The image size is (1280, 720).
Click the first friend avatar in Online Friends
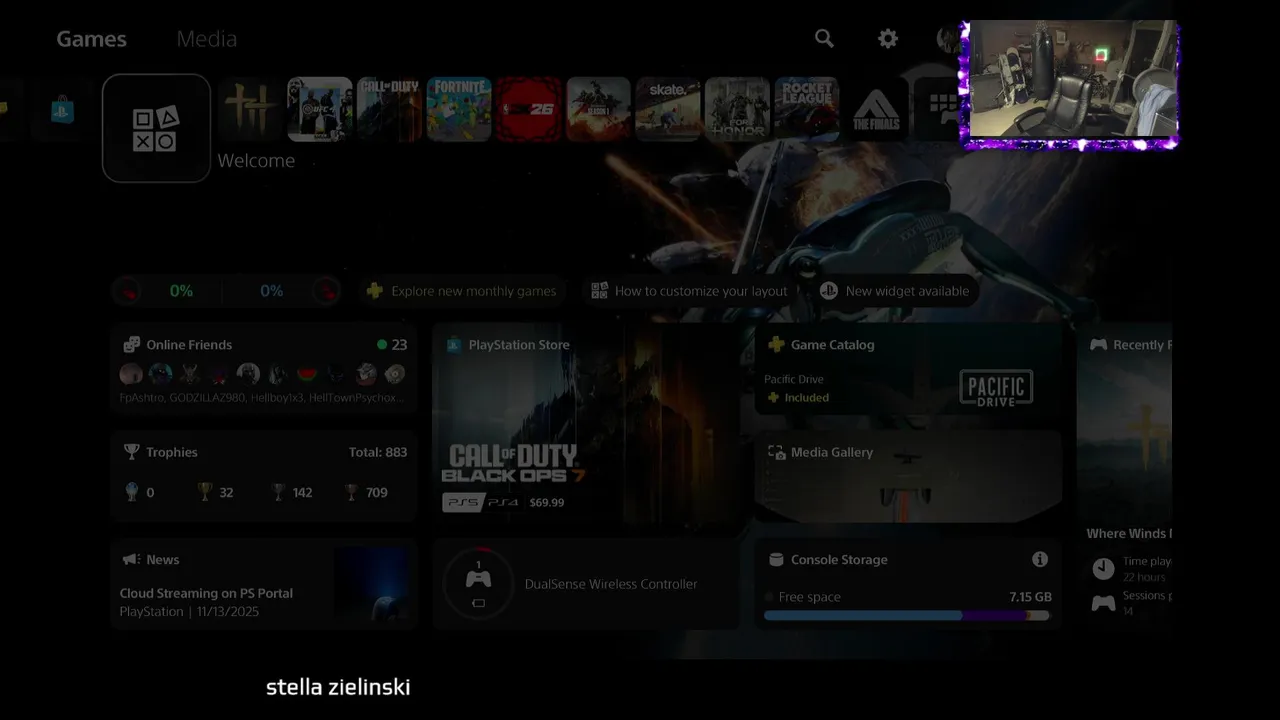click(131, 374)
